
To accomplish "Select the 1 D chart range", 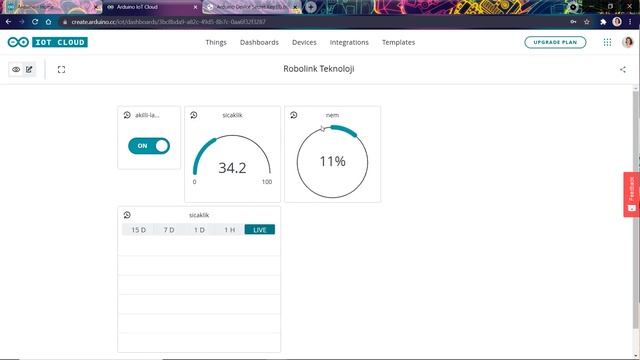I will (199, 230).
